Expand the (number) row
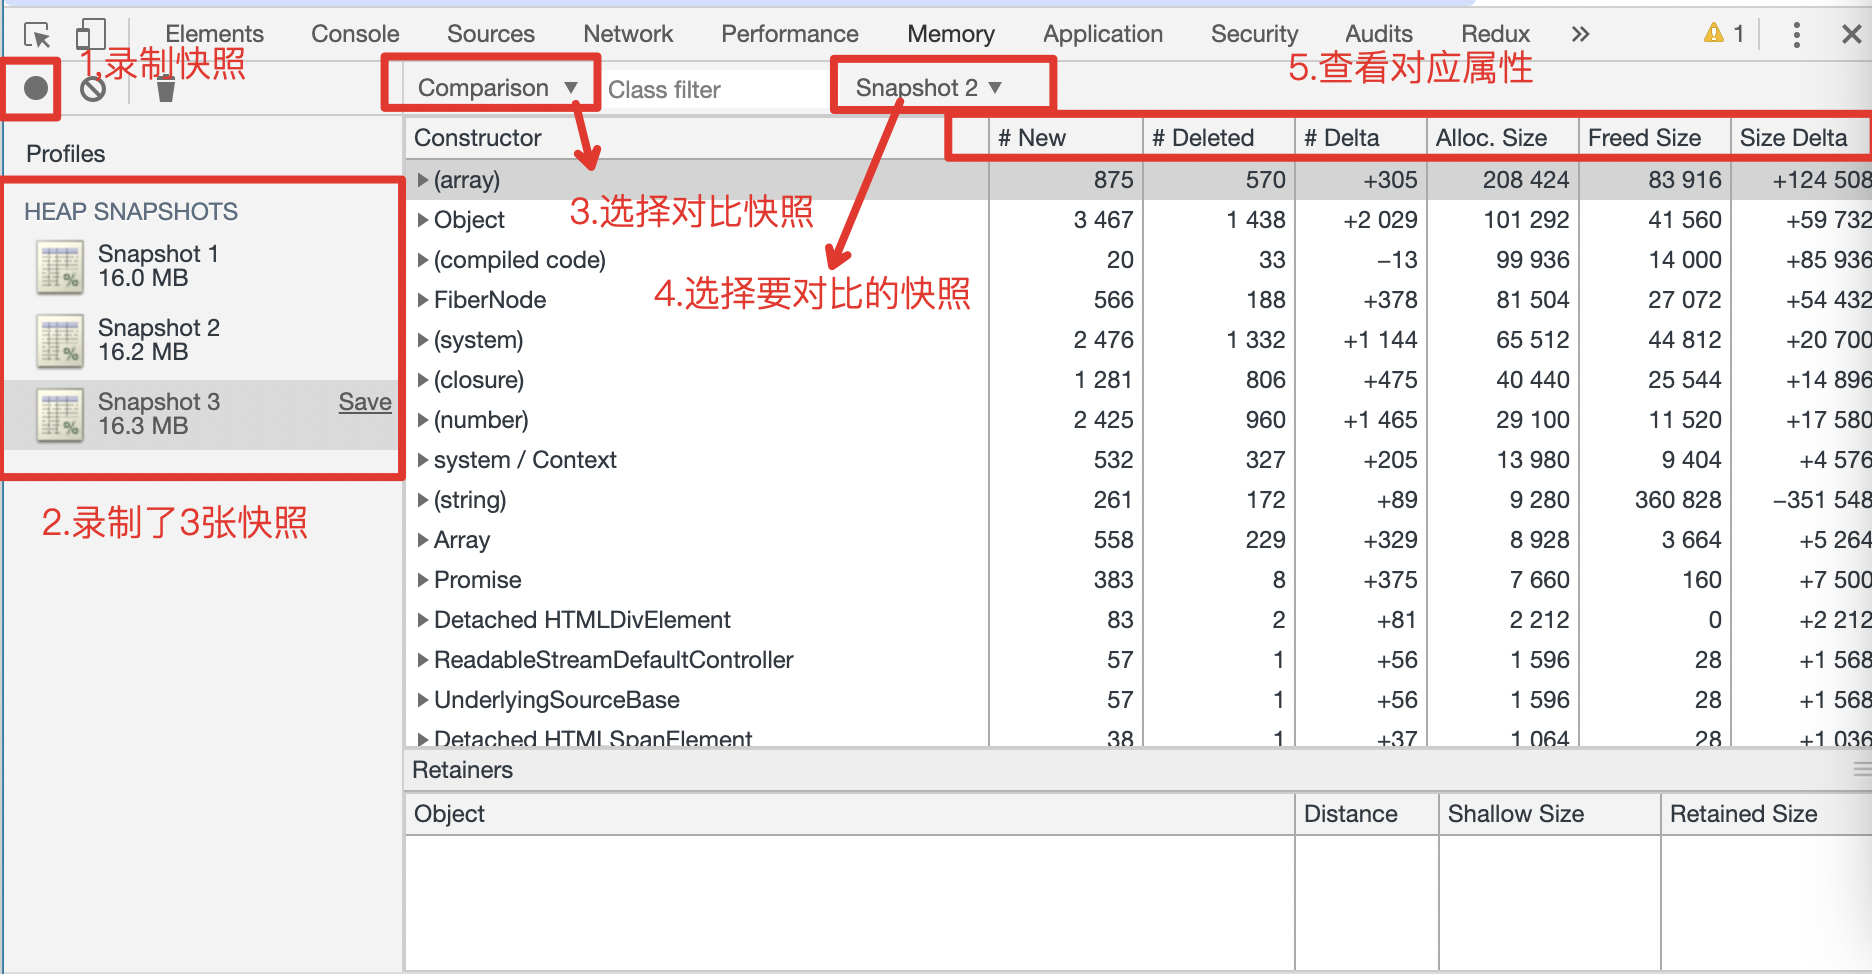Image resolution: width=1872 pixels, height=974 pixels. tap(423, 420)
